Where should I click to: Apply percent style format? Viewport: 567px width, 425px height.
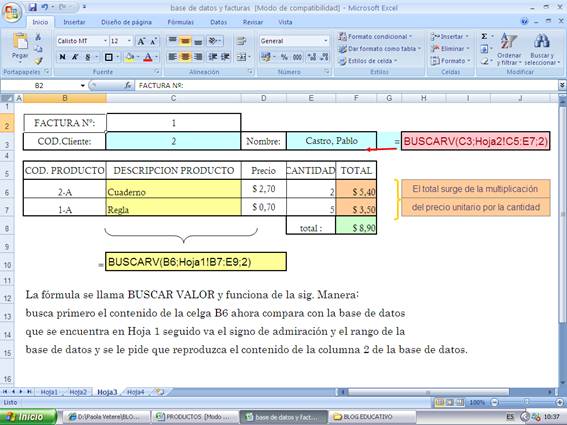(284, 57)
